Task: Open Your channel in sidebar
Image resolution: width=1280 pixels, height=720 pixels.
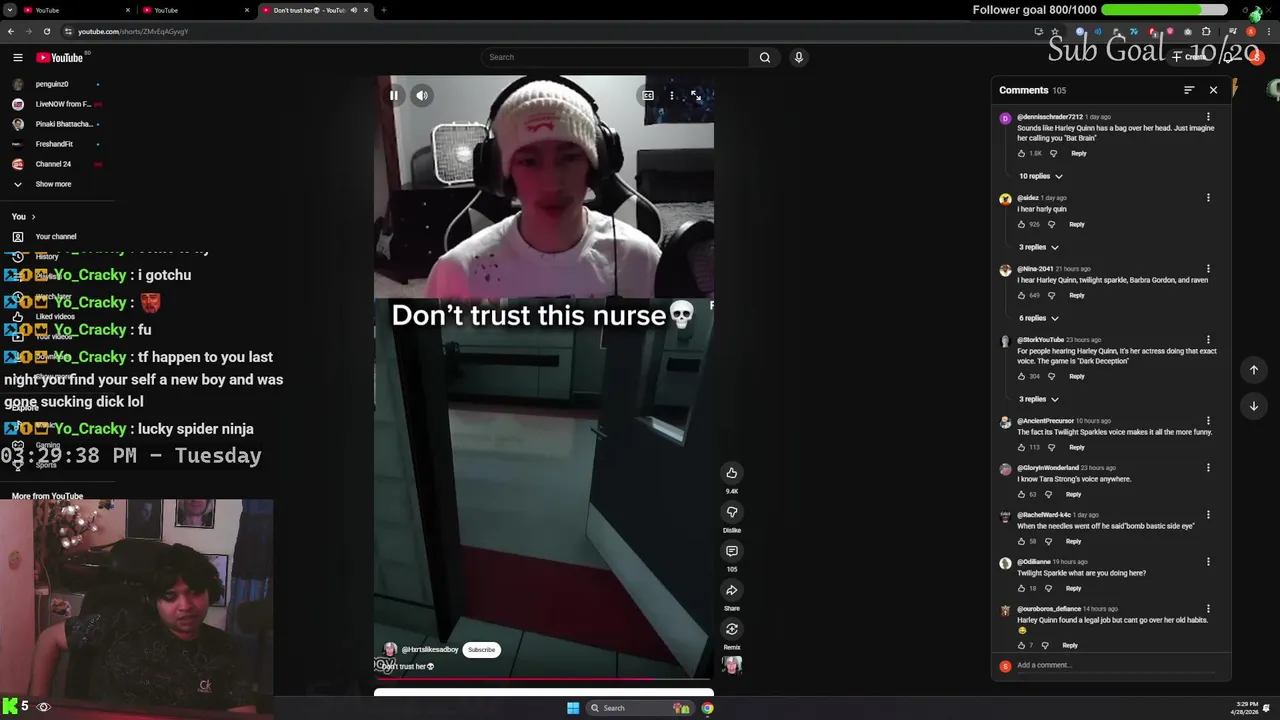Action: (55, 237)
